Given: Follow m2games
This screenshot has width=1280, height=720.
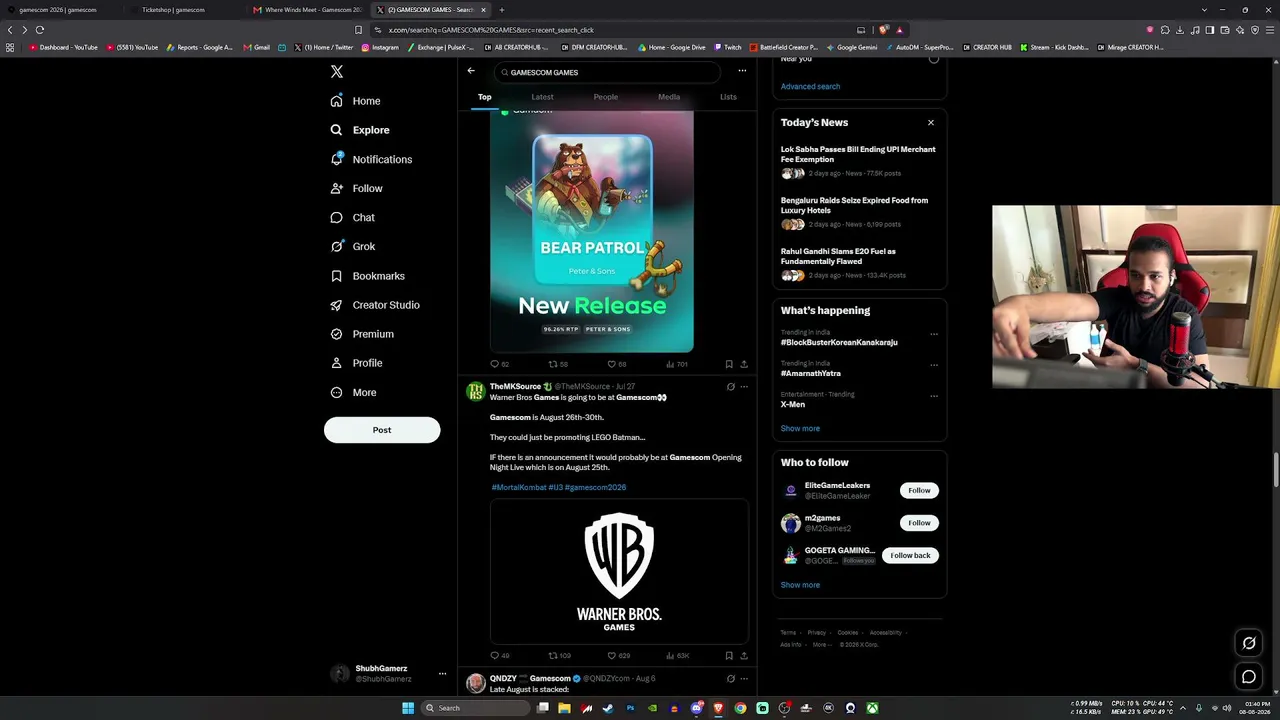Looking at the screenshot, I should pos(919,523).
